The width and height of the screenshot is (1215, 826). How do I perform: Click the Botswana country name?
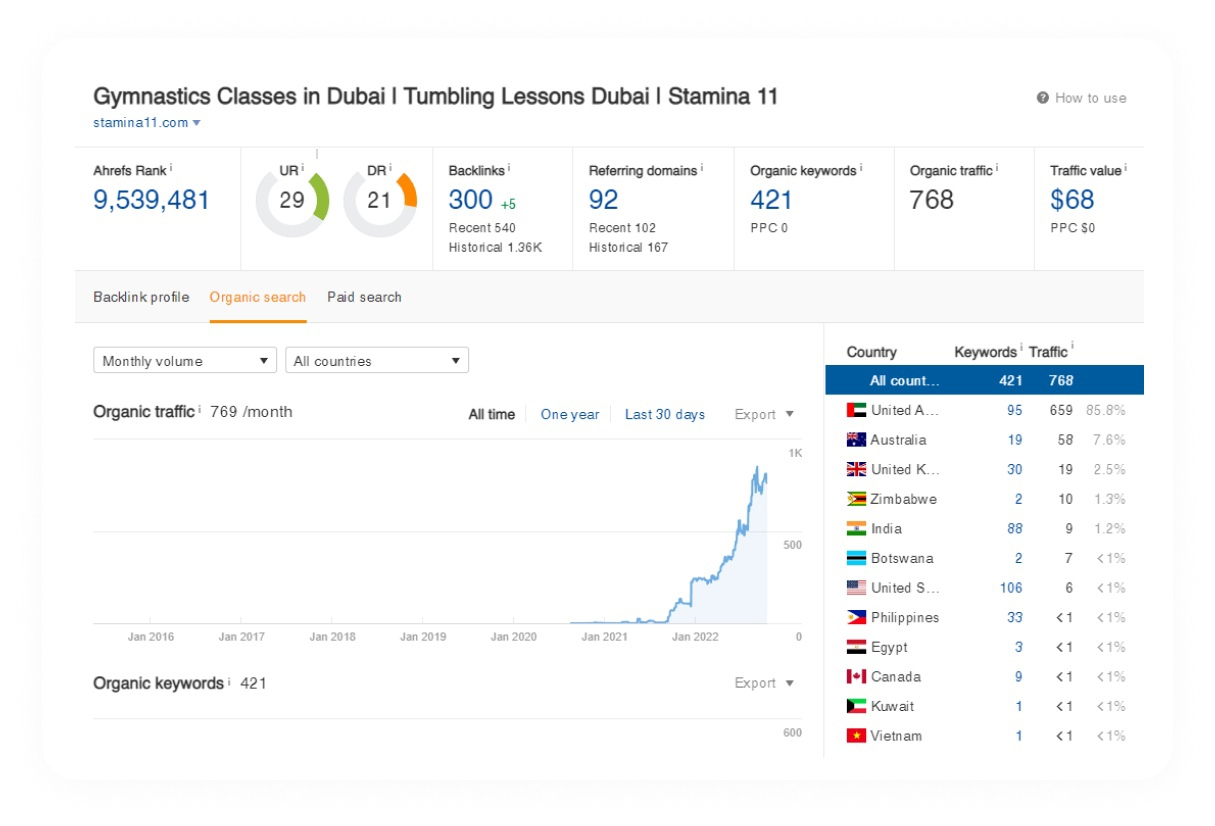902,558
